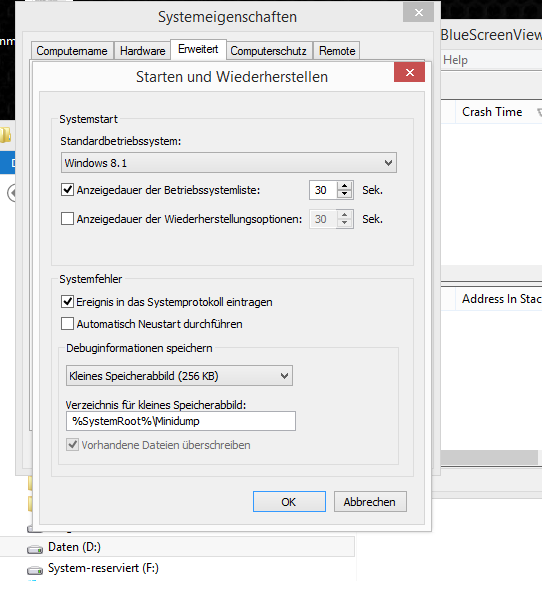This screenshot has width=542, height=601.
Task: Click the Abbrechen button
Action: pos(370,502)
